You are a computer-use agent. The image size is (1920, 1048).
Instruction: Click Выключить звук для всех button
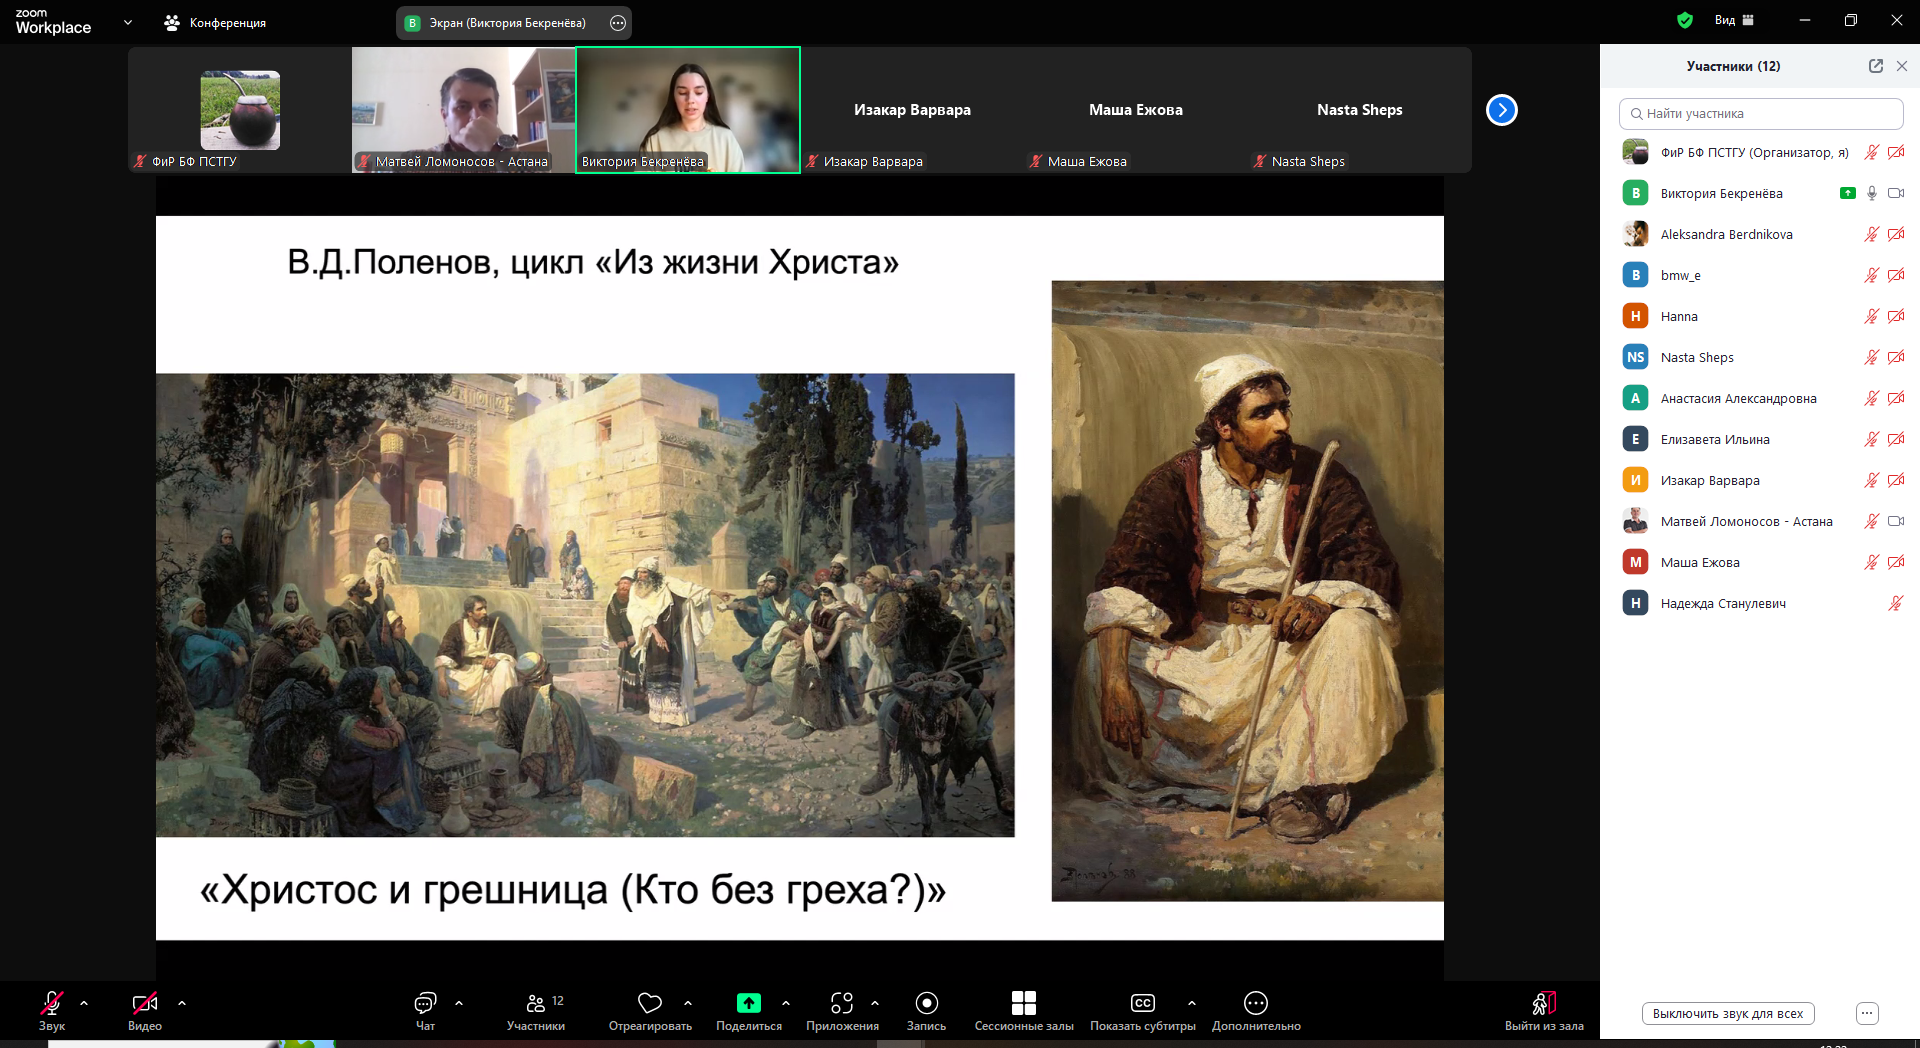(1728, 1013)
